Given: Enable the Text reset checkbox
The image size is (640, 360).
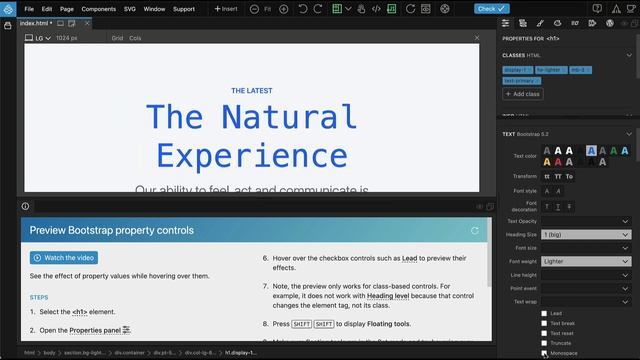Looking at the screenshot, I should click(x=544, y=333).
